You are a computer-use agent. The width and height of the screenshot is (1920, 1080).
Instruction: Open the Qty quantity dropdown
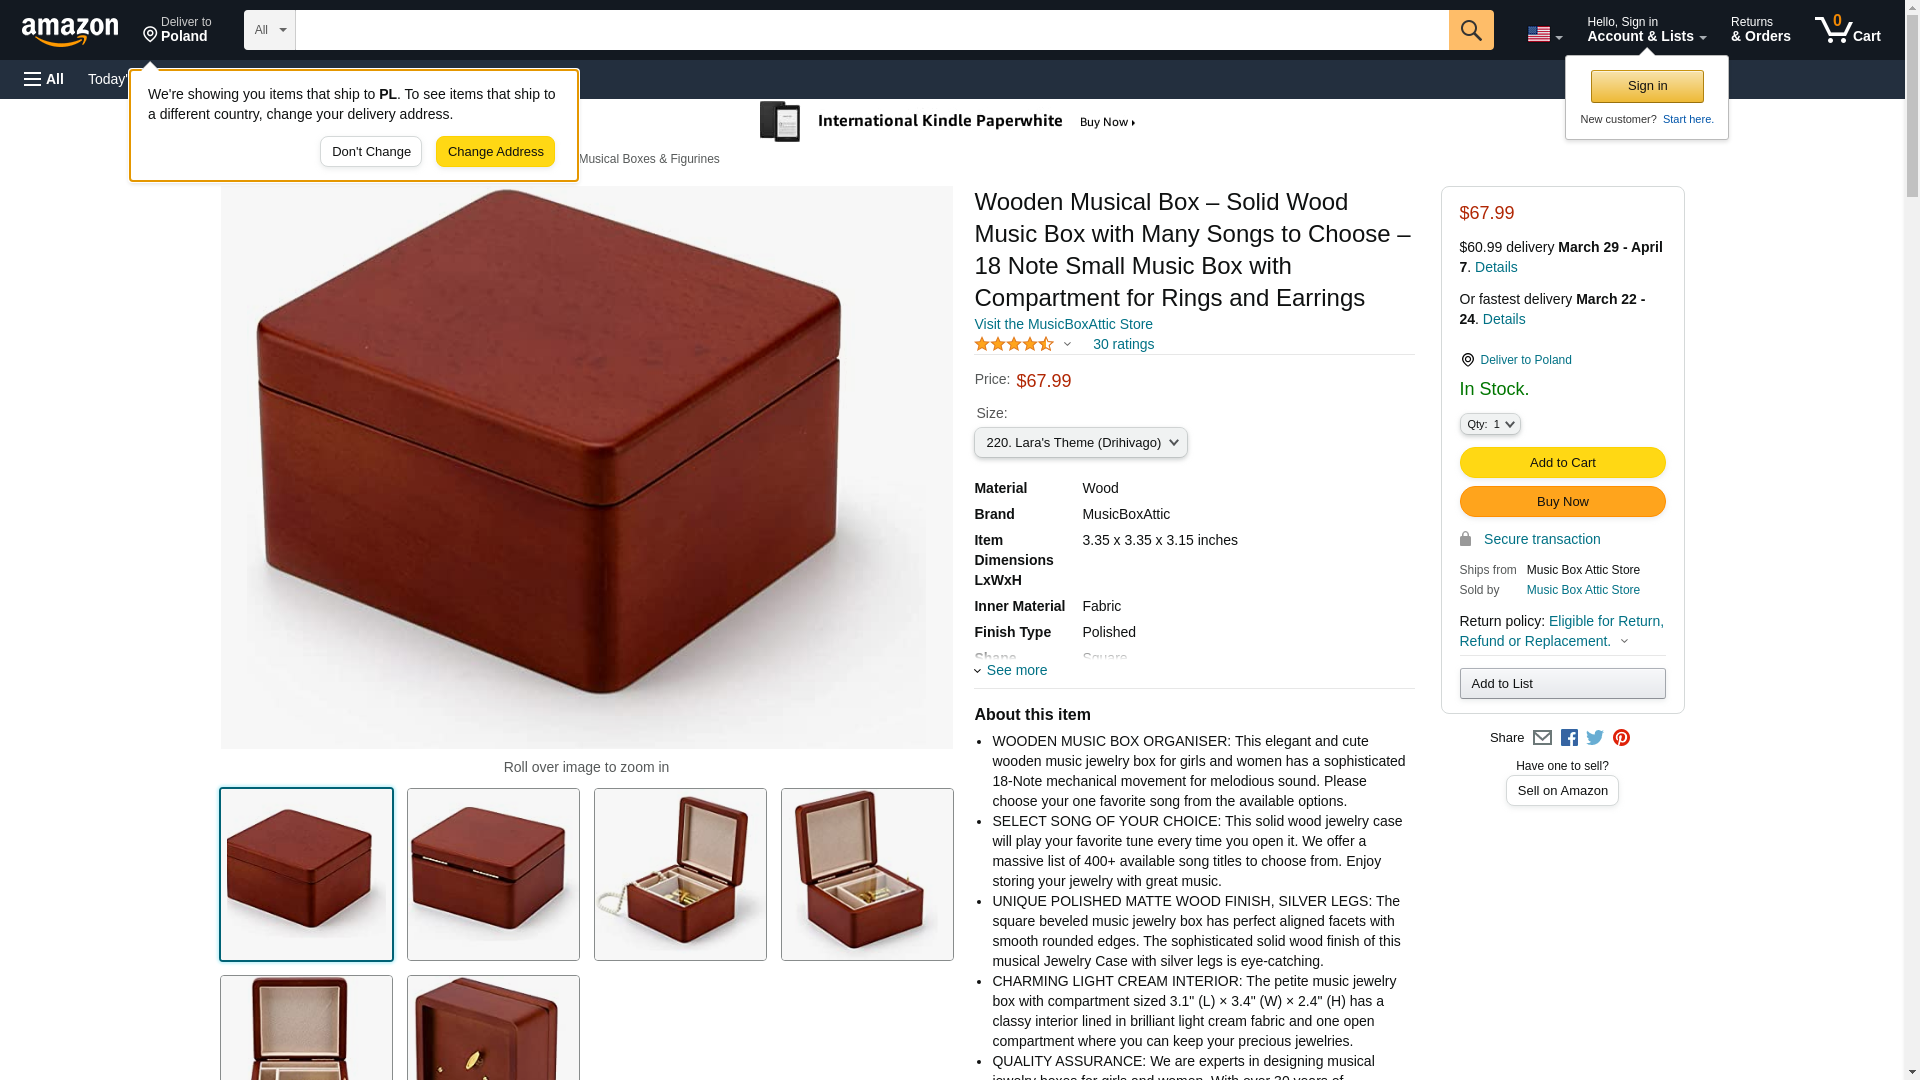(1489, 424)
